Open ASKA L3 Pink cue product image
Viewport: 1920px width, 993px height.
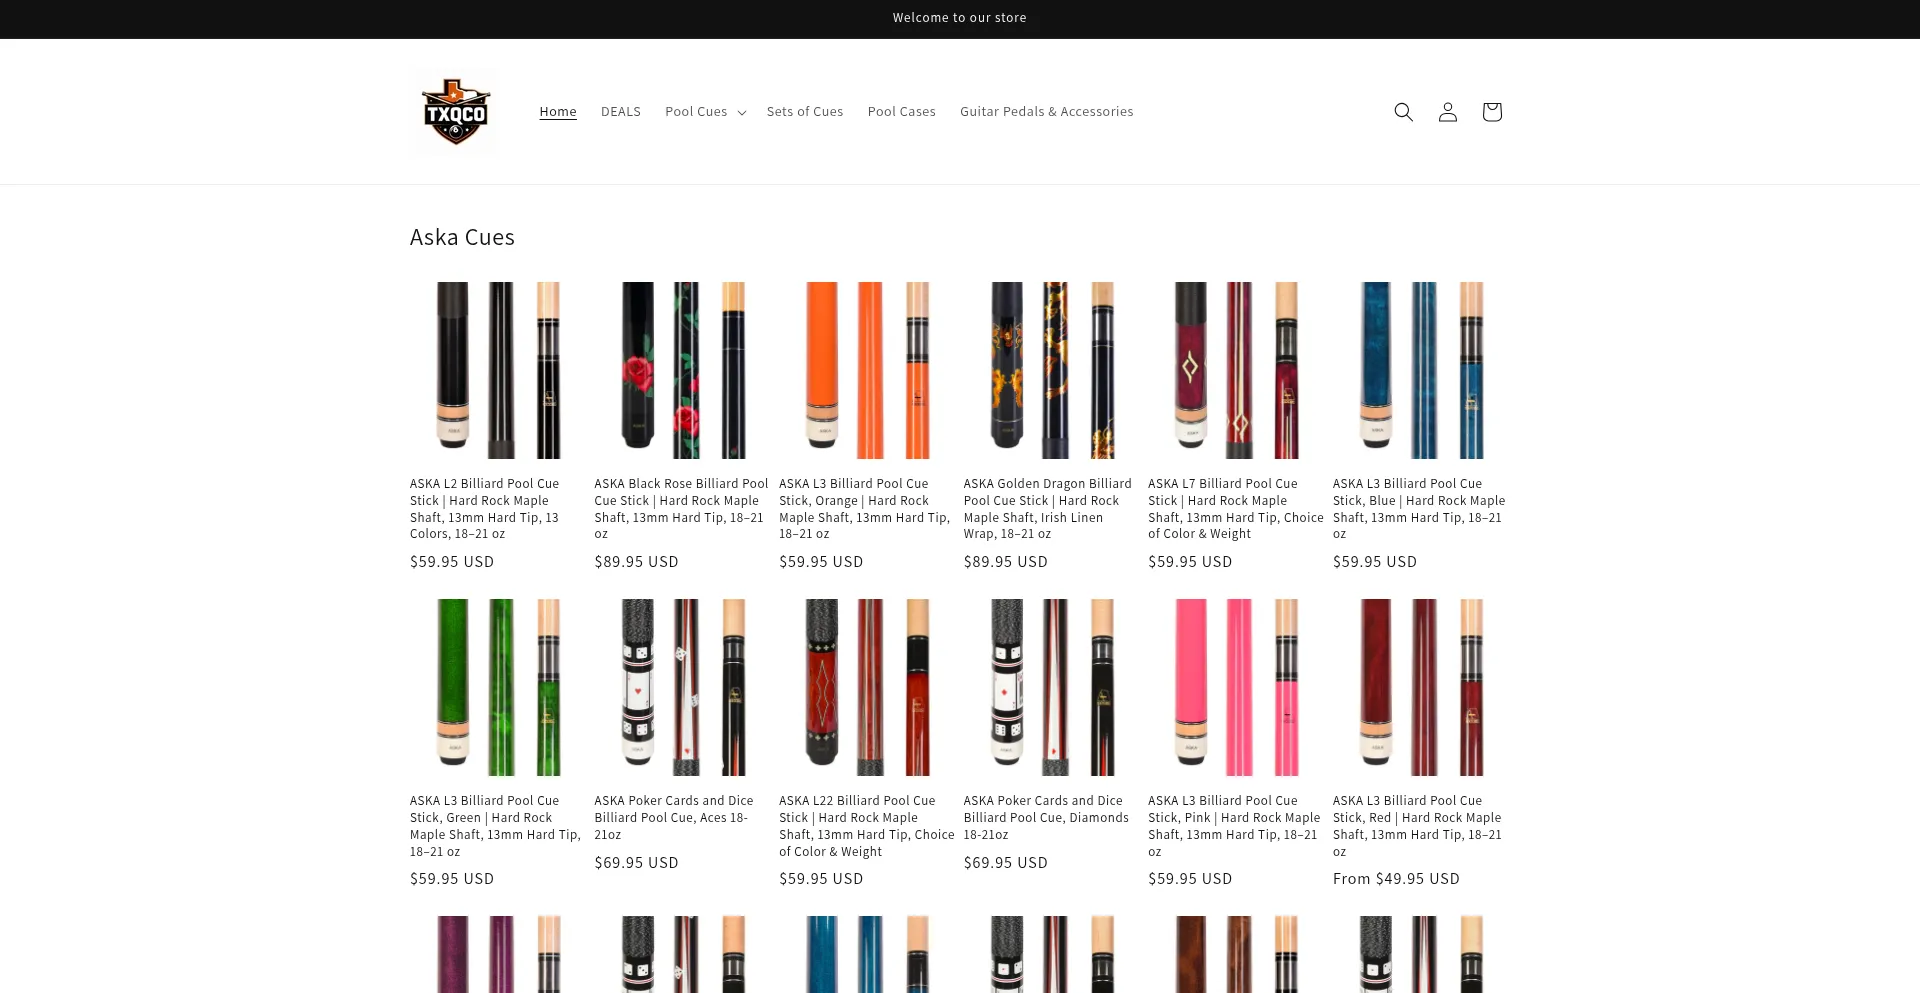pos(1236,687)
